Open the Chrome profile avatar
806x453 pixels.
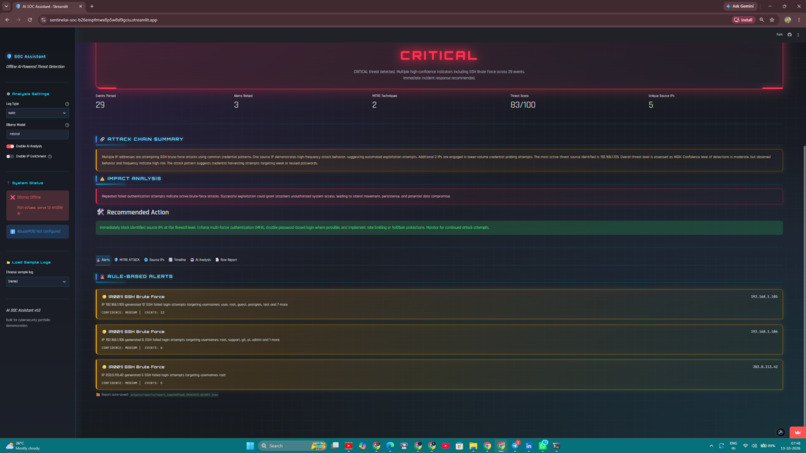787,20
